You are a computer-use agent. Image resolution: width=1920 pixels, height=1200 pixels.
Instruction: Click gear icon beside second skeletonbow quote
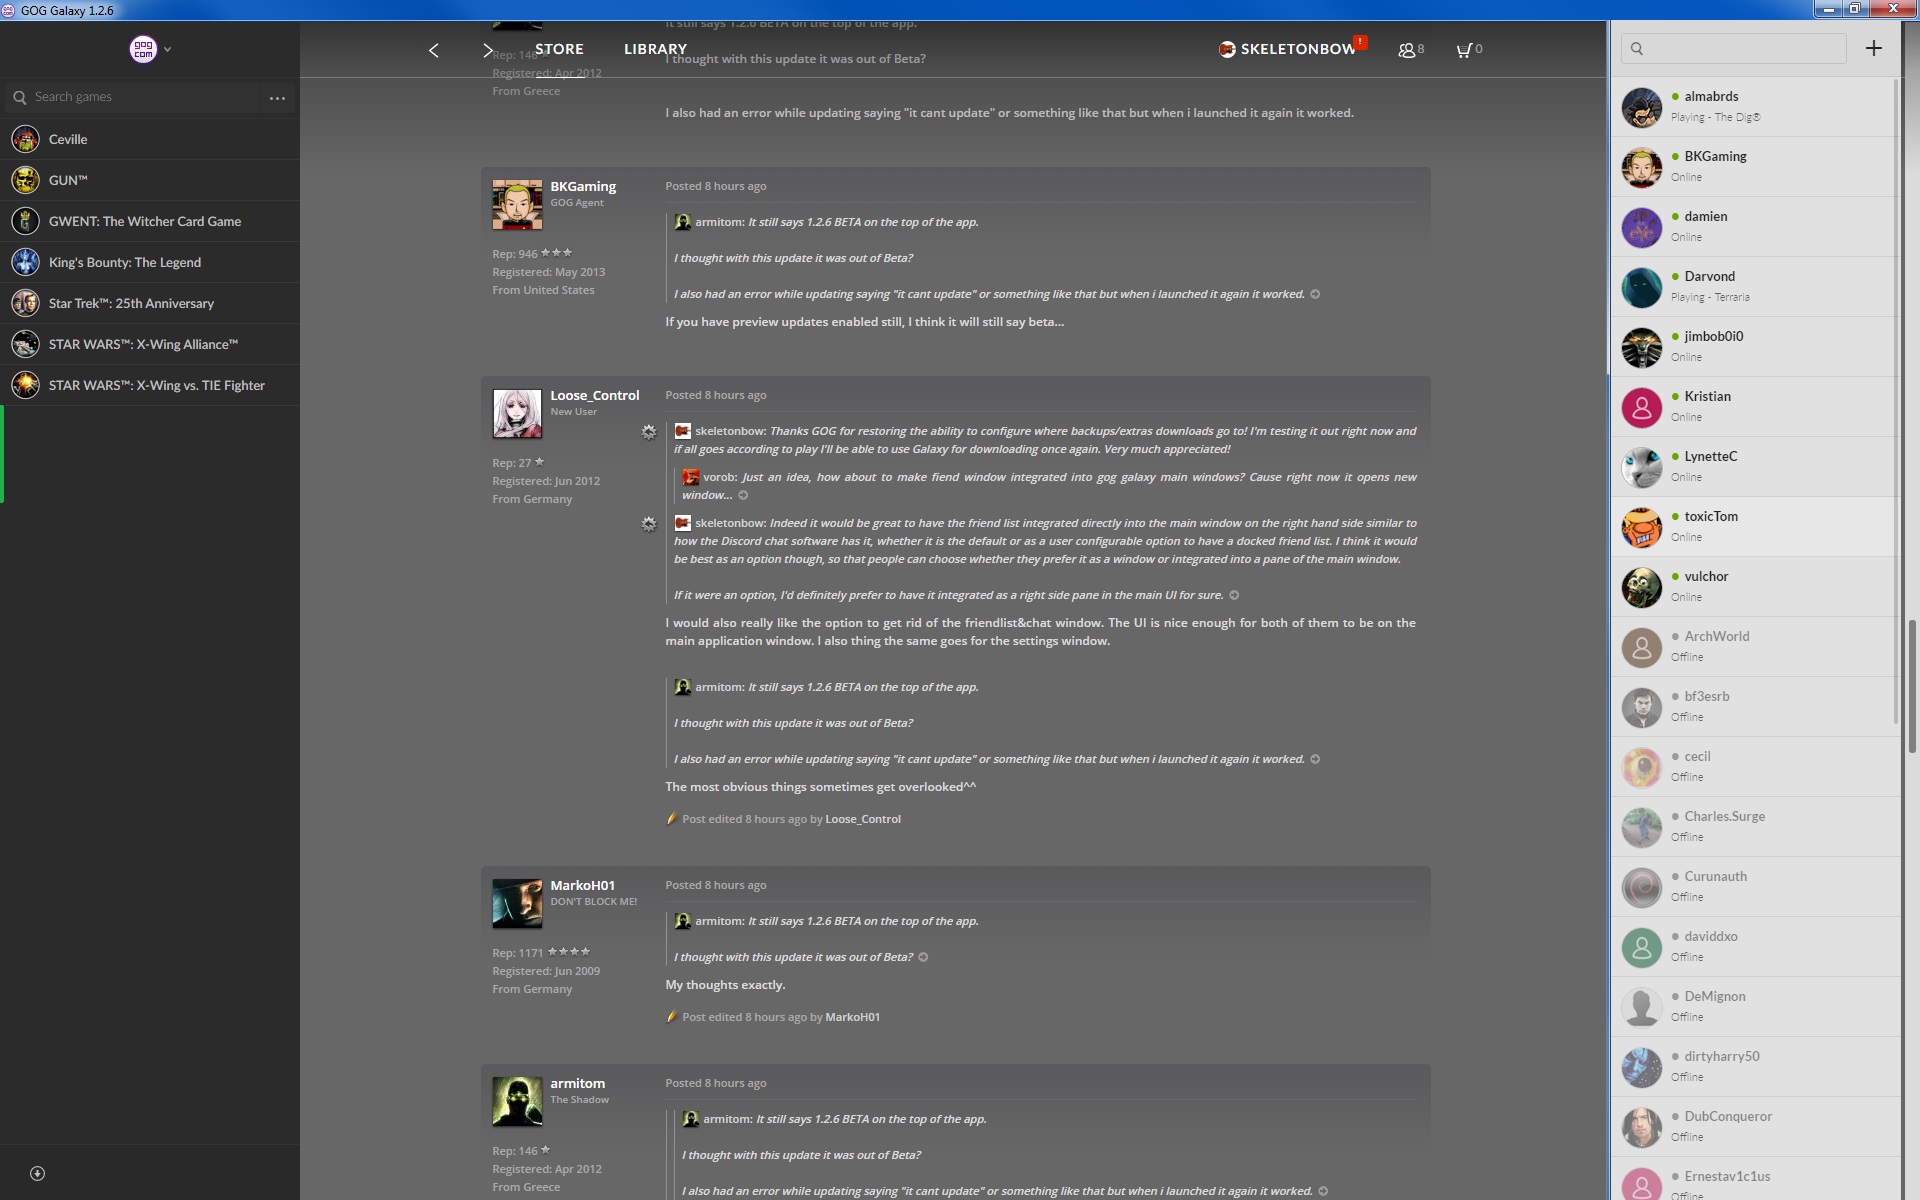click(x=649, y=524)
